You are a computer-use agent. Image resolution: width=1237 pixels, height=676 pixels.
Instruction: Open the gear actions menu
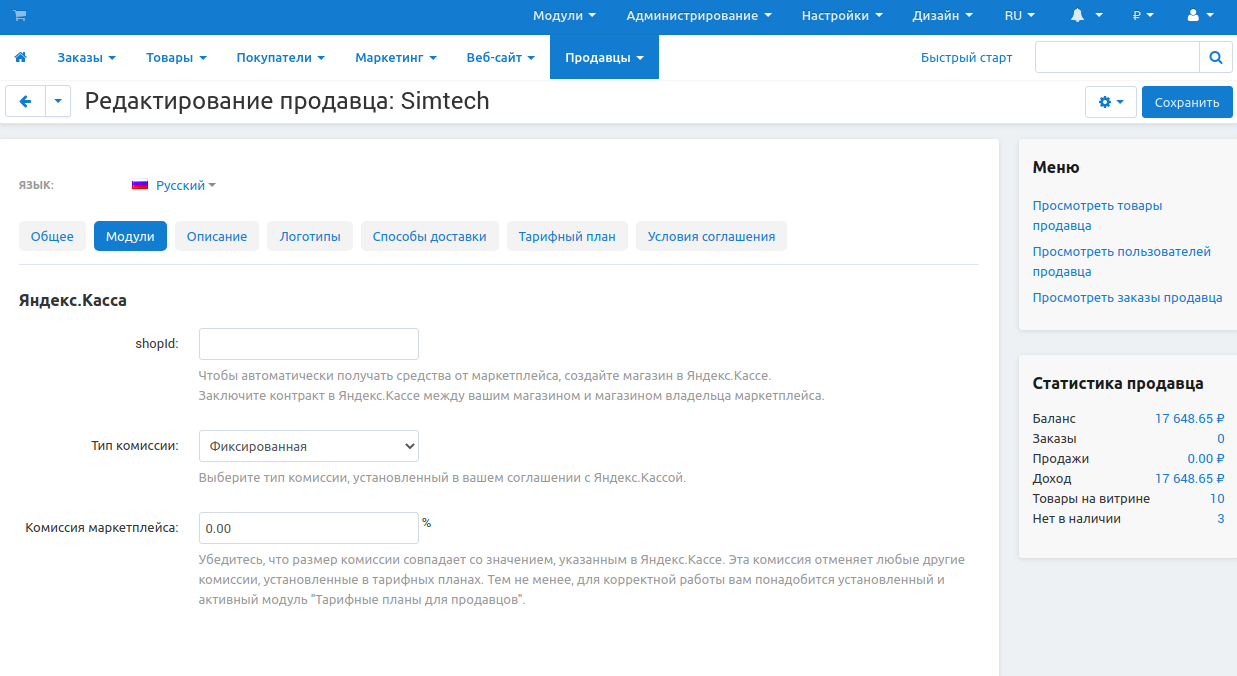[x=1111, y=102]
